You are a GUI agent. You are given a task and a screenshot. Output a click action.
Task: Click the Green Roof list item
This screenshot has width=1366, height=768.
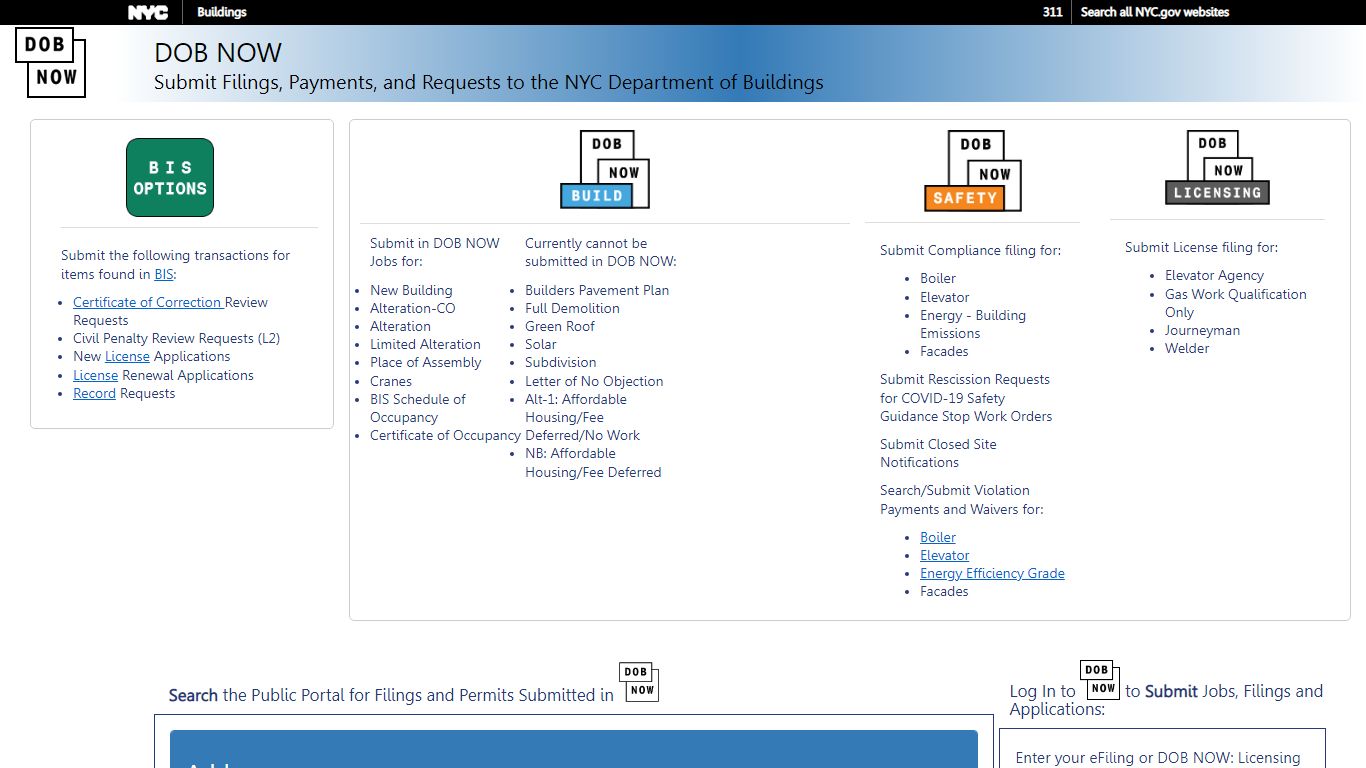(560, 326)
